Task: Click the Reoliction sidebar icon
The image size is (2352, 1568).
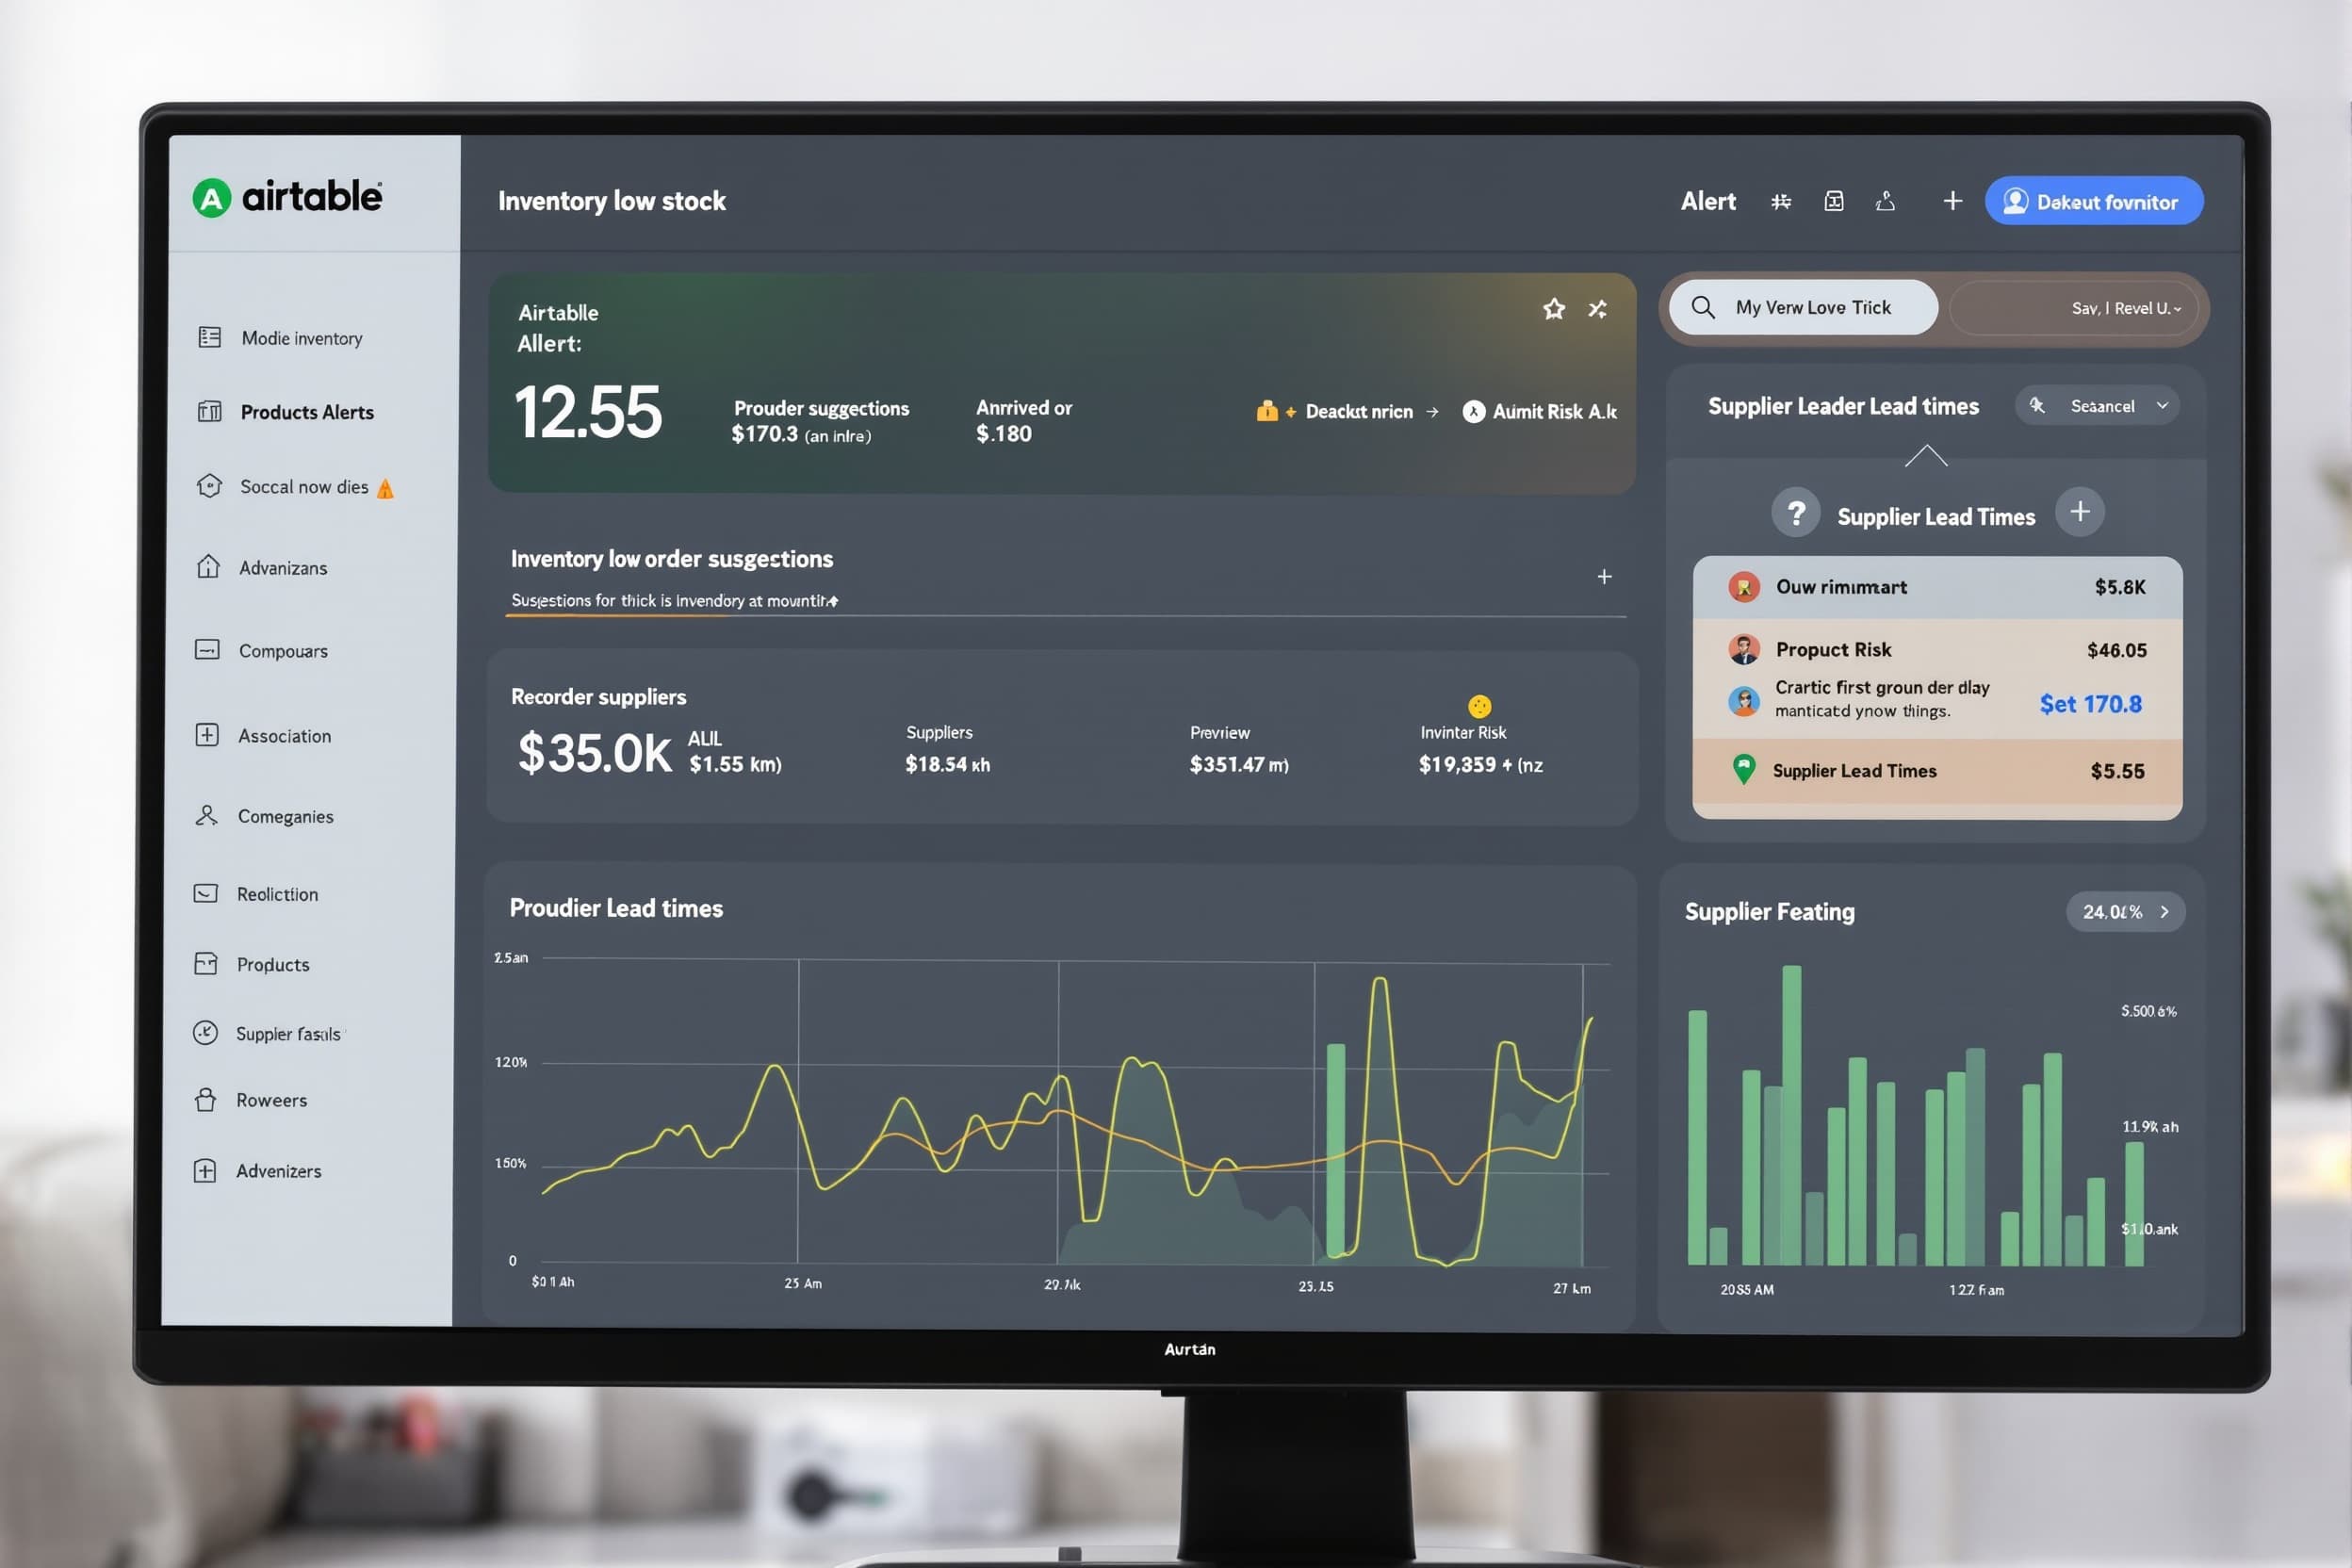Action: [x=205, y=893]
